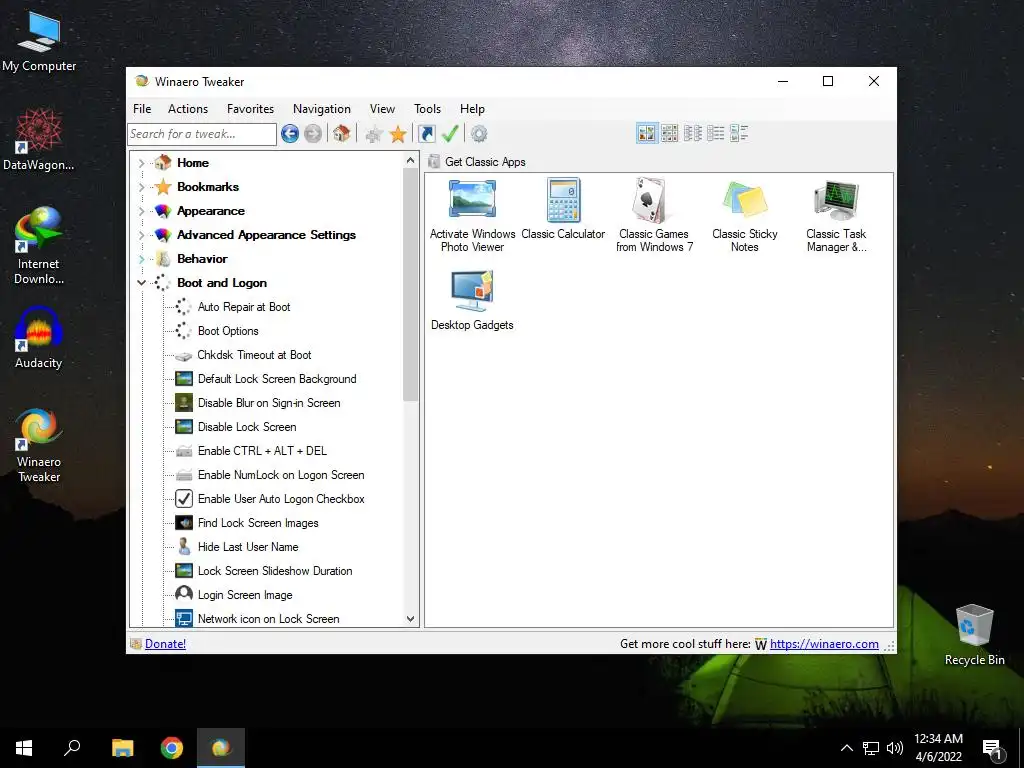This screenshot has height=768, width=1024.
Task: Click the create shortcut arrow toolbar icon
Action: [x=427, y=134]
